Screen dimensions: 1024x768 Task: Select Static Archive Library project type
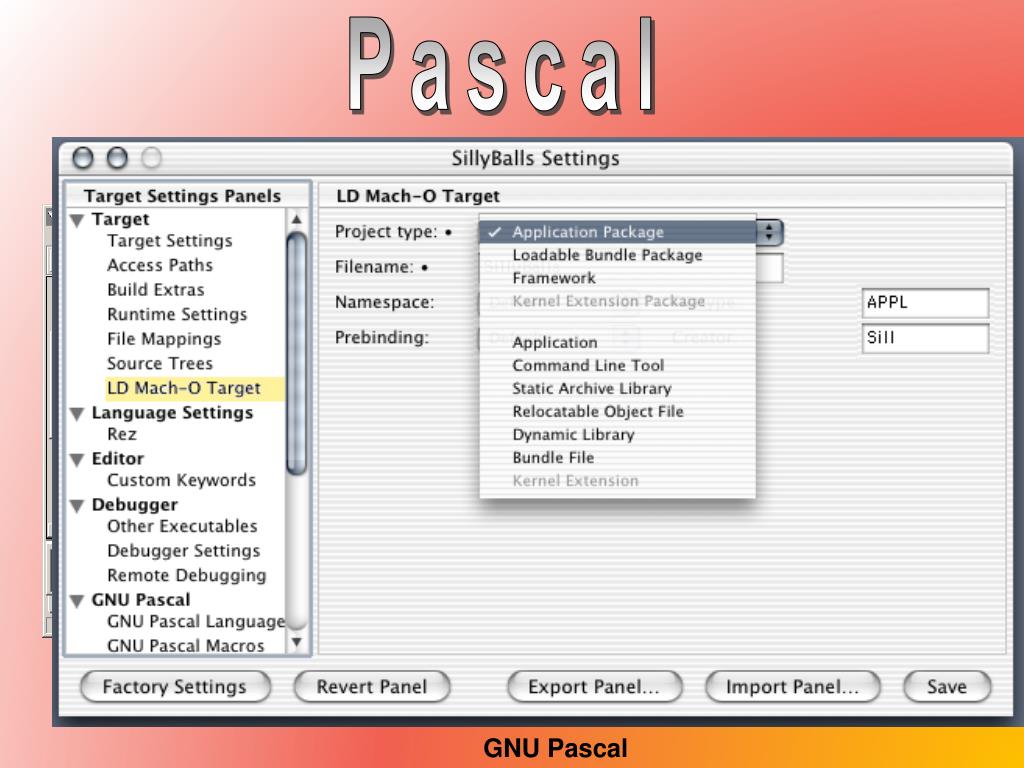617,389
